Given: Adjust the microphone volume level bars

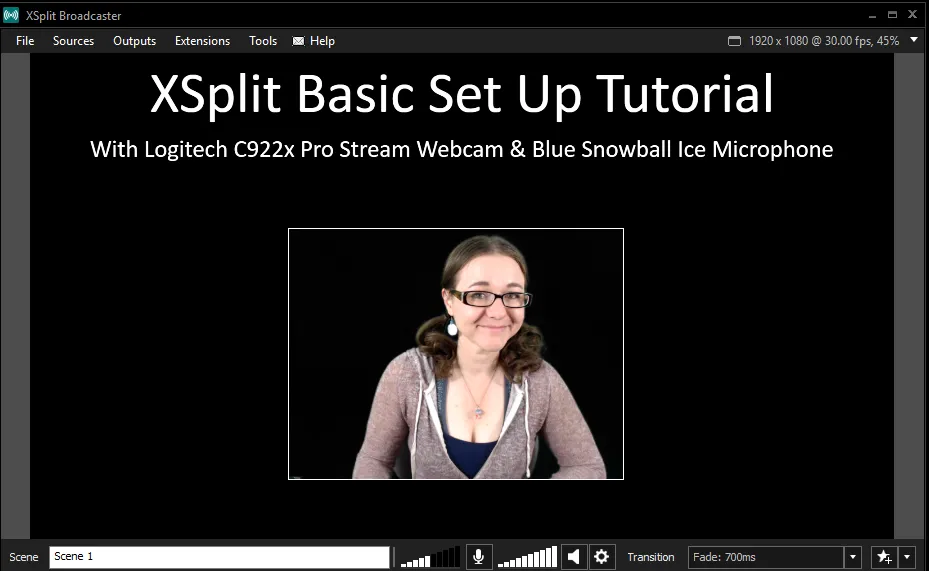Looking at the screenshot, I should tap(430, 557).
